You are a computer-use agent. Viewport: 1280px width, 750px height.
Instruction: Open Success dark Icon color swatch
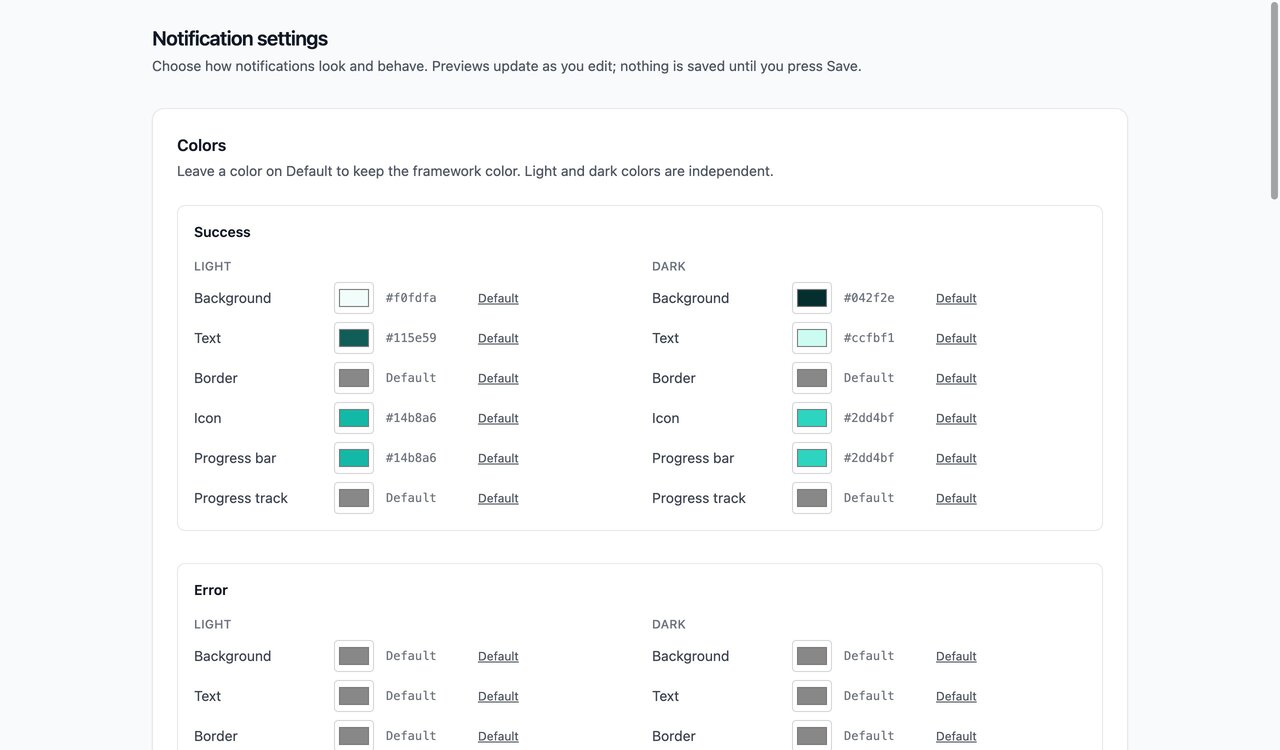pyautogui.click(x=812, y=418)
